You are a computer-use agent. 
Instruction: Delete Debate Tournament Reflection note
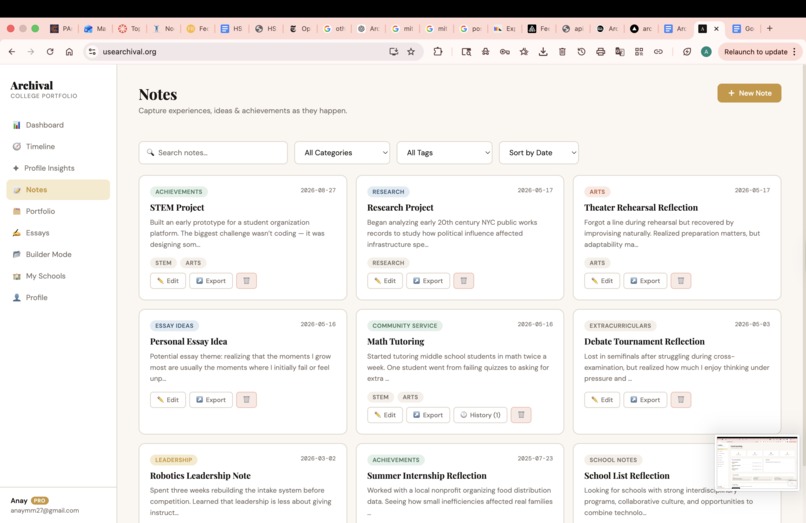pos(681,400)
